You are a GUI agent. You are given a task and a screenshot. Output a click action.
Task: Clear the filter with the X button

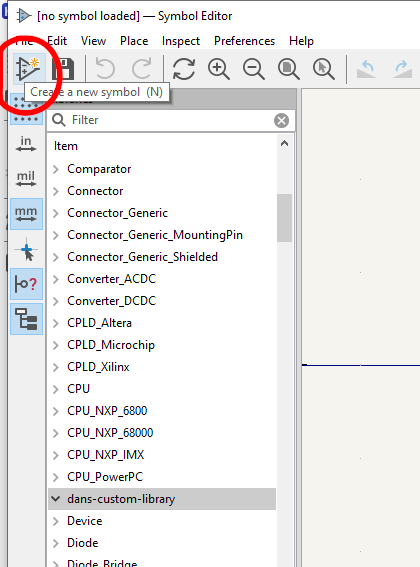coord(281,120)
